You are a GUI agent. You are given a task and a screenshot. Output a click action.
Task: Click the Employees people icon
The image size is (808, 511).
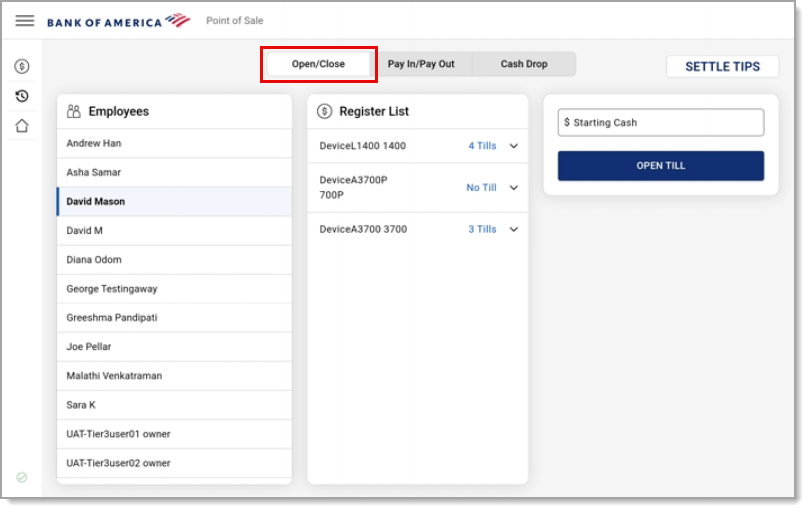pyautogui.click(x=74, y=111)
